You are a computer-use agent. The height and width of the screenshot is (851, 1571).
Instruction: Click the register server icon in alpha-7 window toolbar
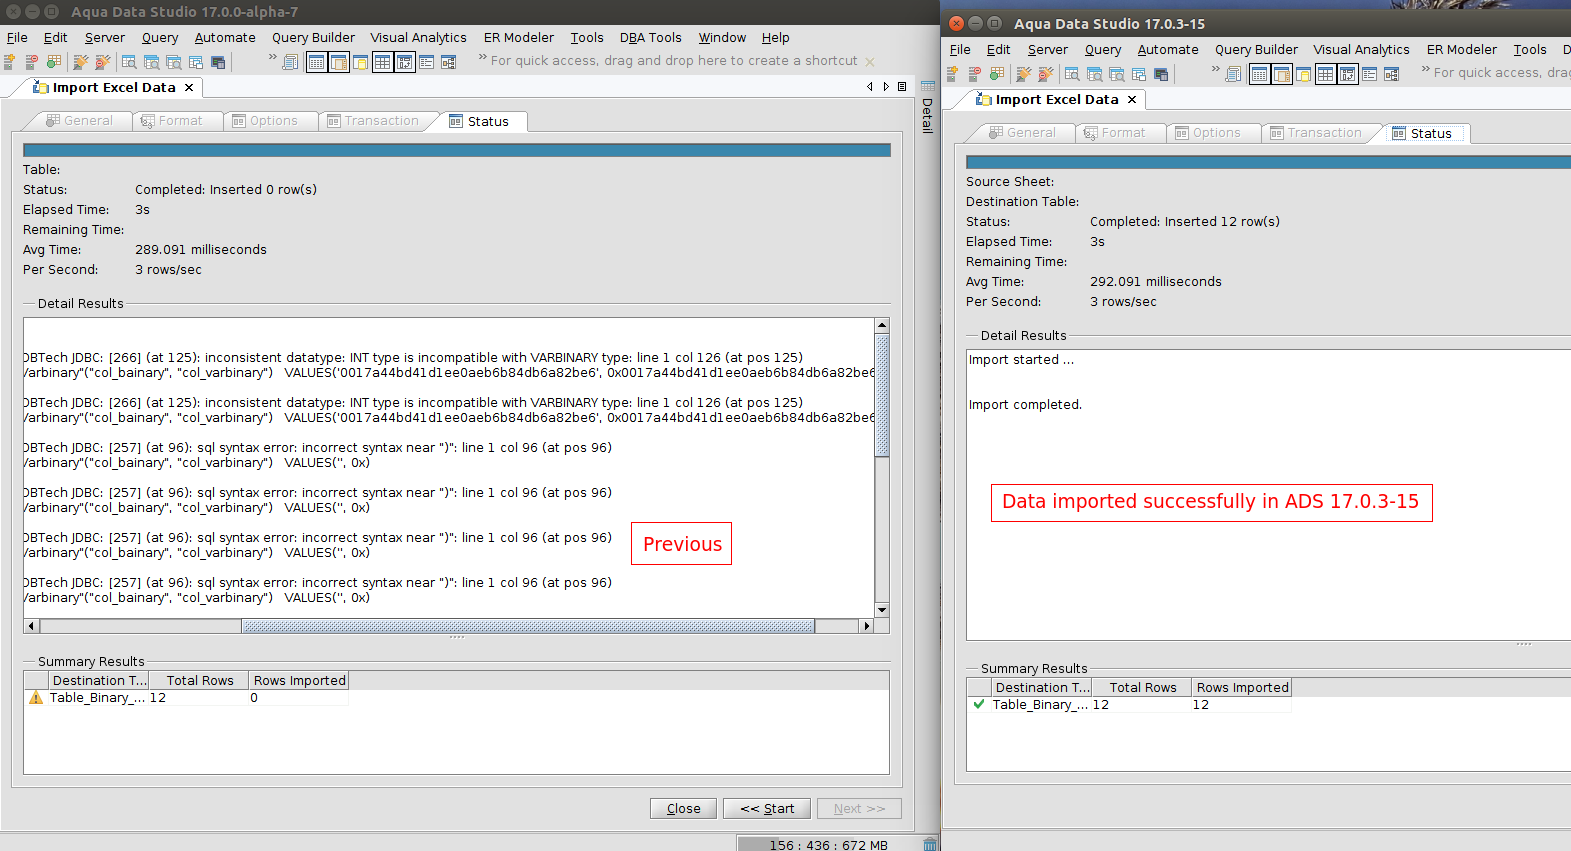pyautogui.click(x=9, y=62)
